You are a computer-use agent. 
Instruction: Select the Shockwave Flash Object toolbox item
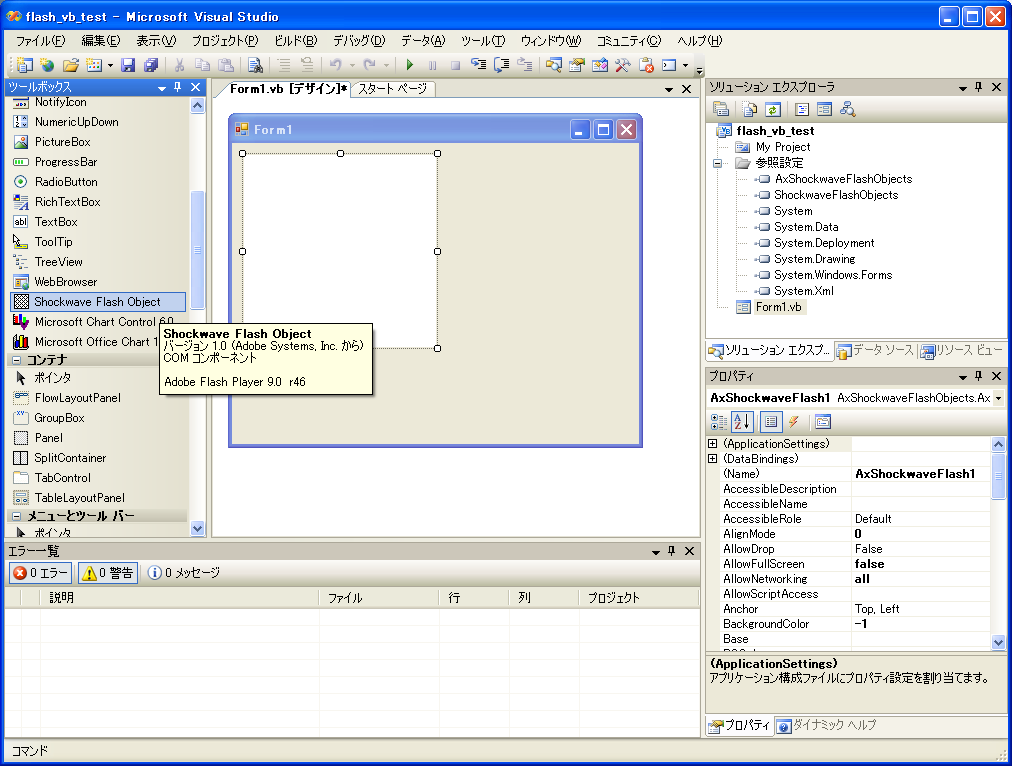click(x=98, y=301)
